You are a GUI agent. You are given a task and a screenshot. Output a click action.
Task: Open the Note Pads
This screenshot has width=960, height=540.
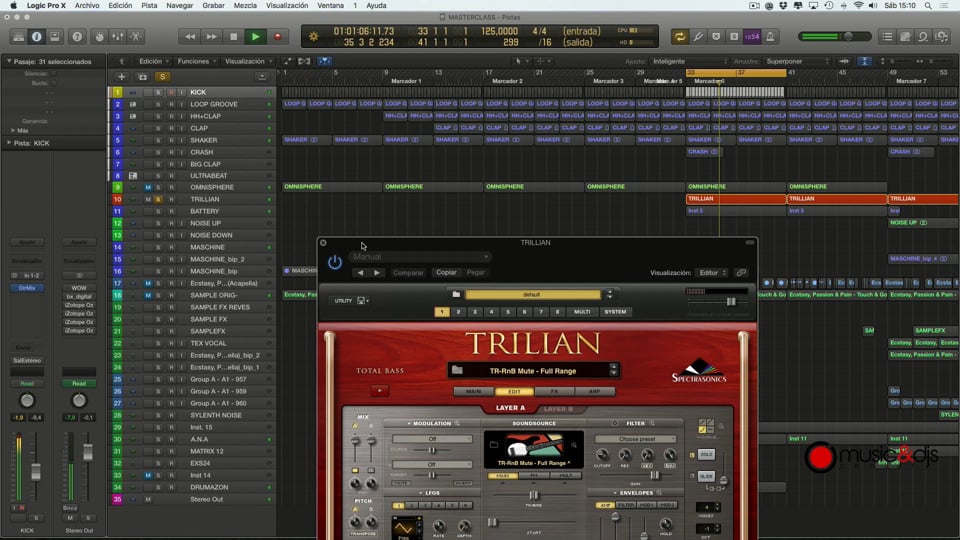tap(905, 37)
